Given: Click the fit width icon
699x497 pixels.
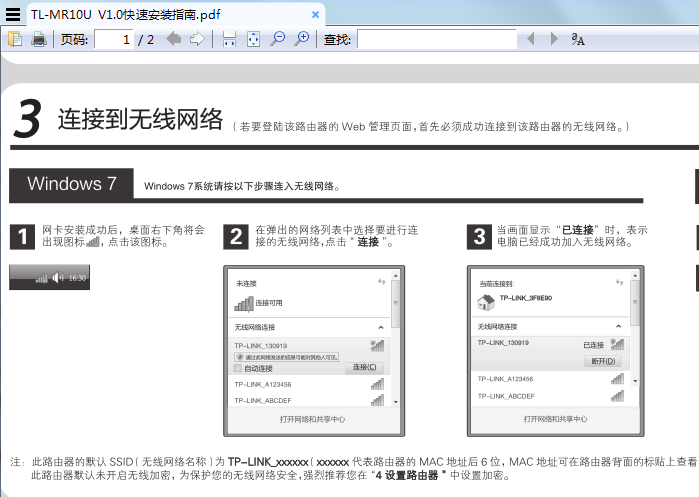Looking at the screenshot, I should point(229,39).
